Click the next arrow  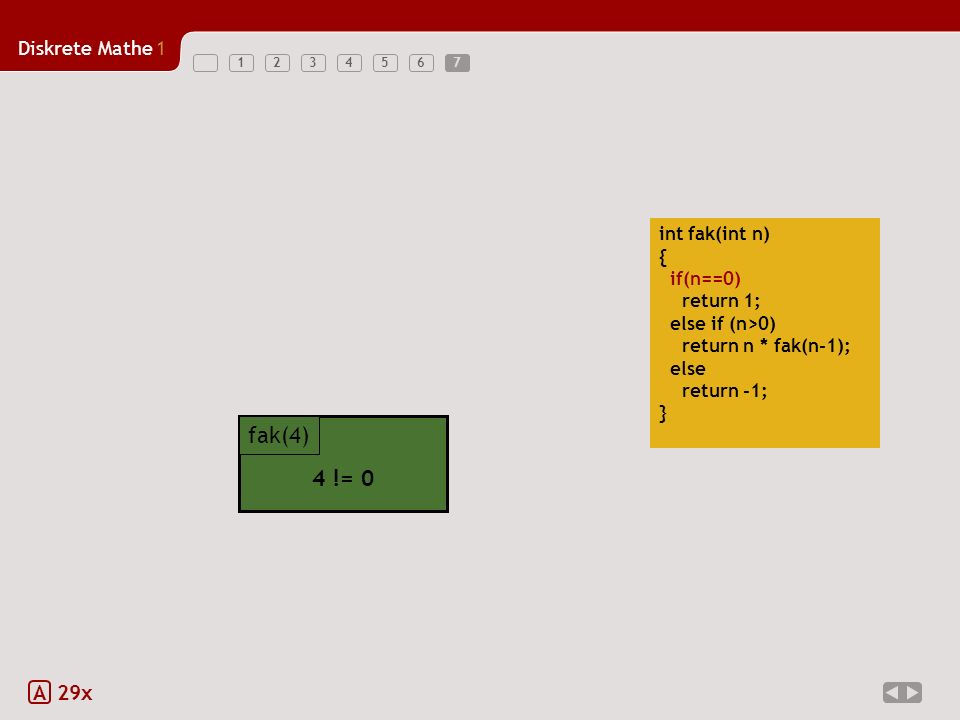[x=912, y=692]
